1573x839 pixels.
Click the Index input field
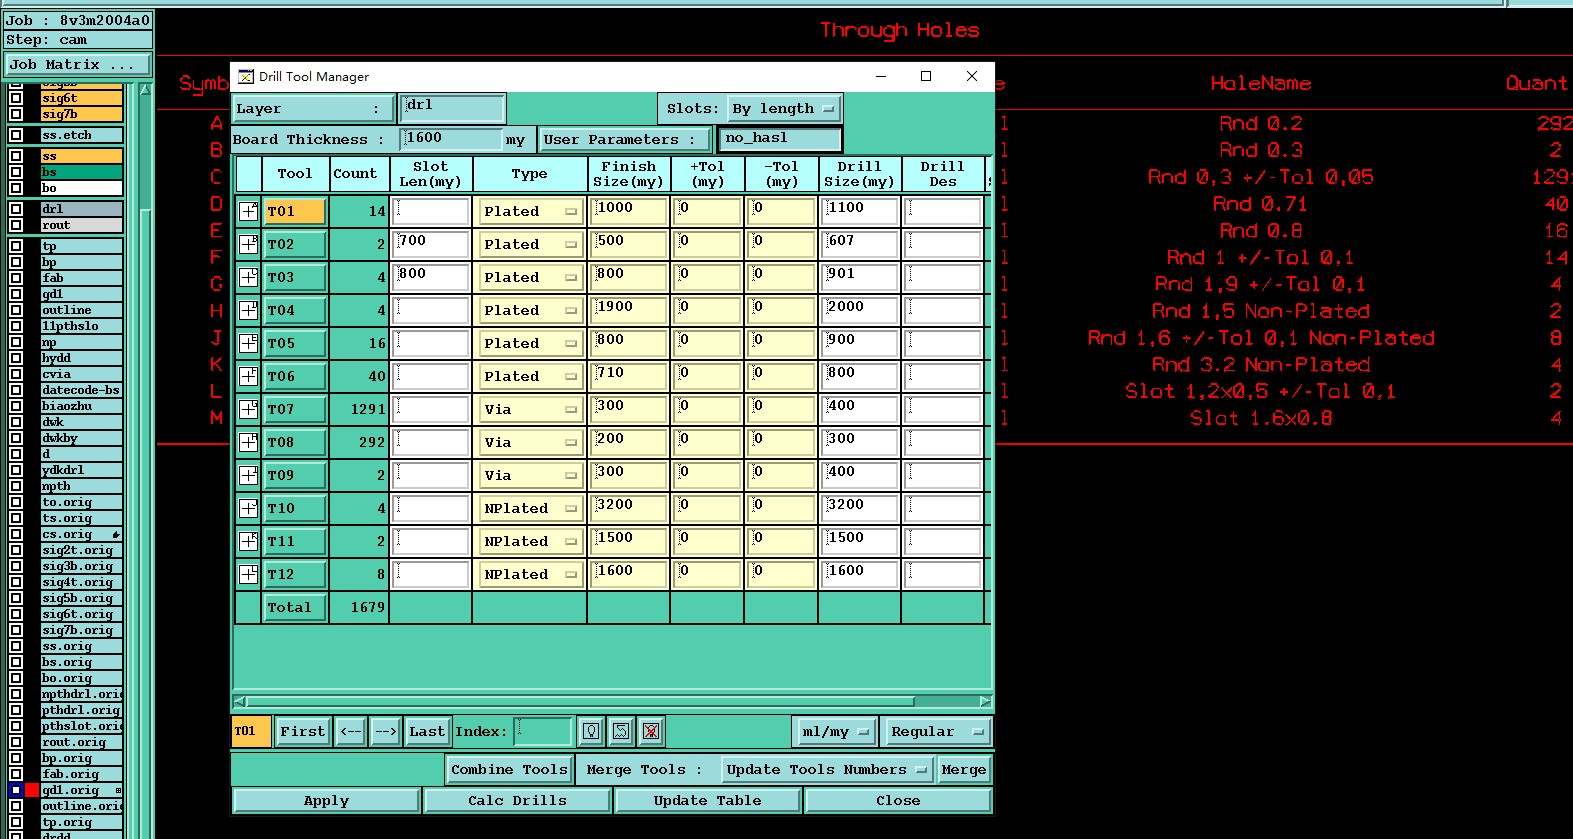[543, 731]
